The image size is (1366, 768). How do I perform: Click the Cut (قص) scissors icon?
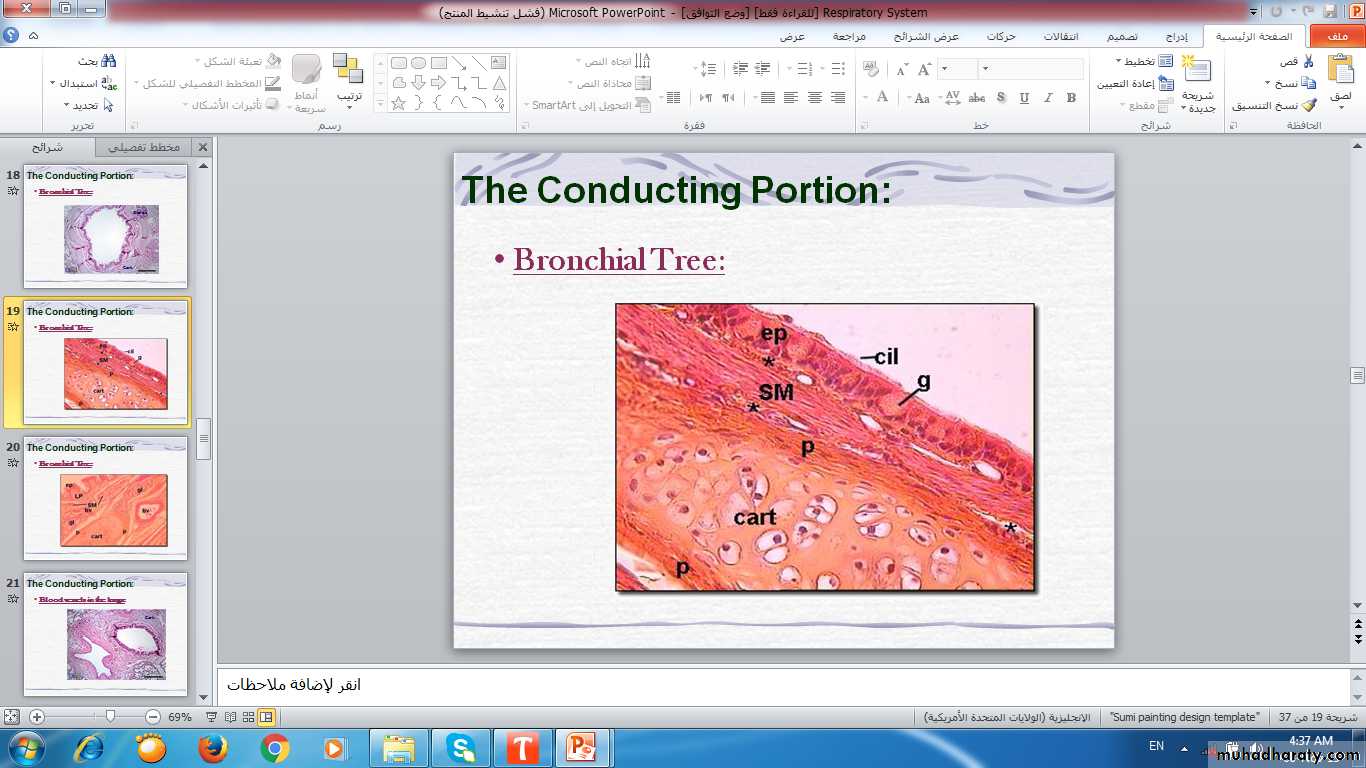pos(1308,62)
